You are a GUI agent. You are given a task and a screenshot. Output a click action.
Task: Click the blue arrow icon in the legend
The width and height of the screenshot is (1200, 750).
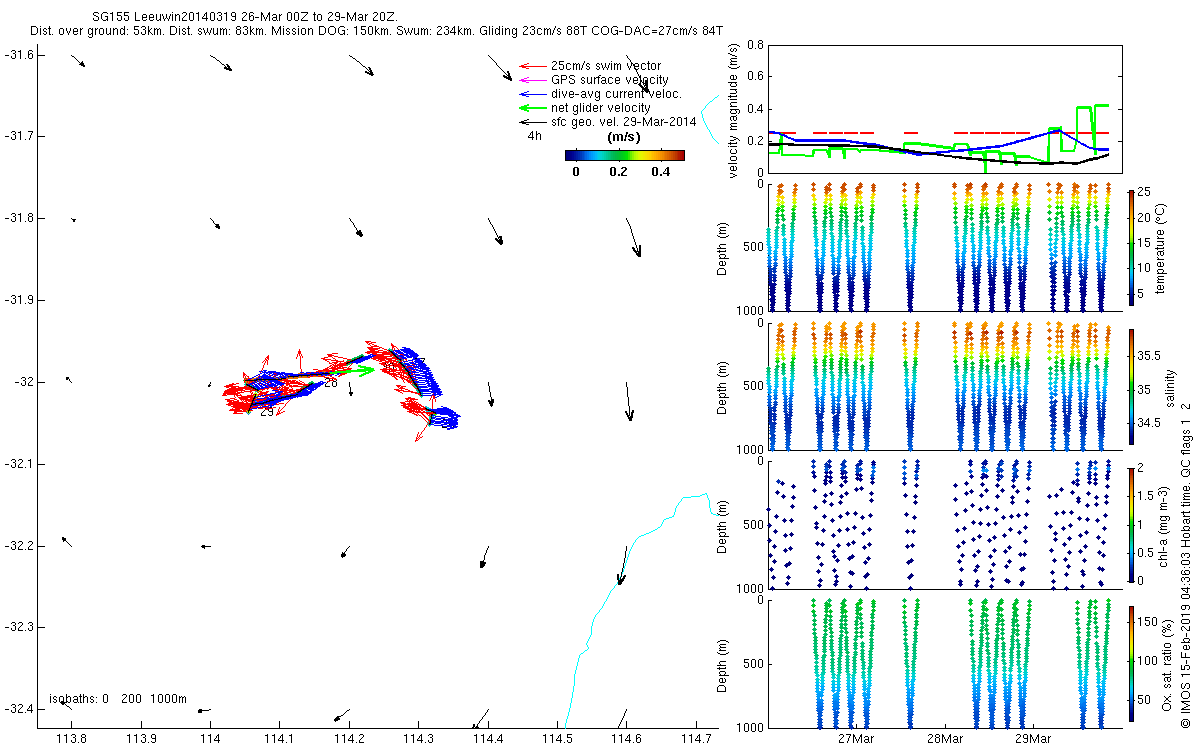(531, 93)
